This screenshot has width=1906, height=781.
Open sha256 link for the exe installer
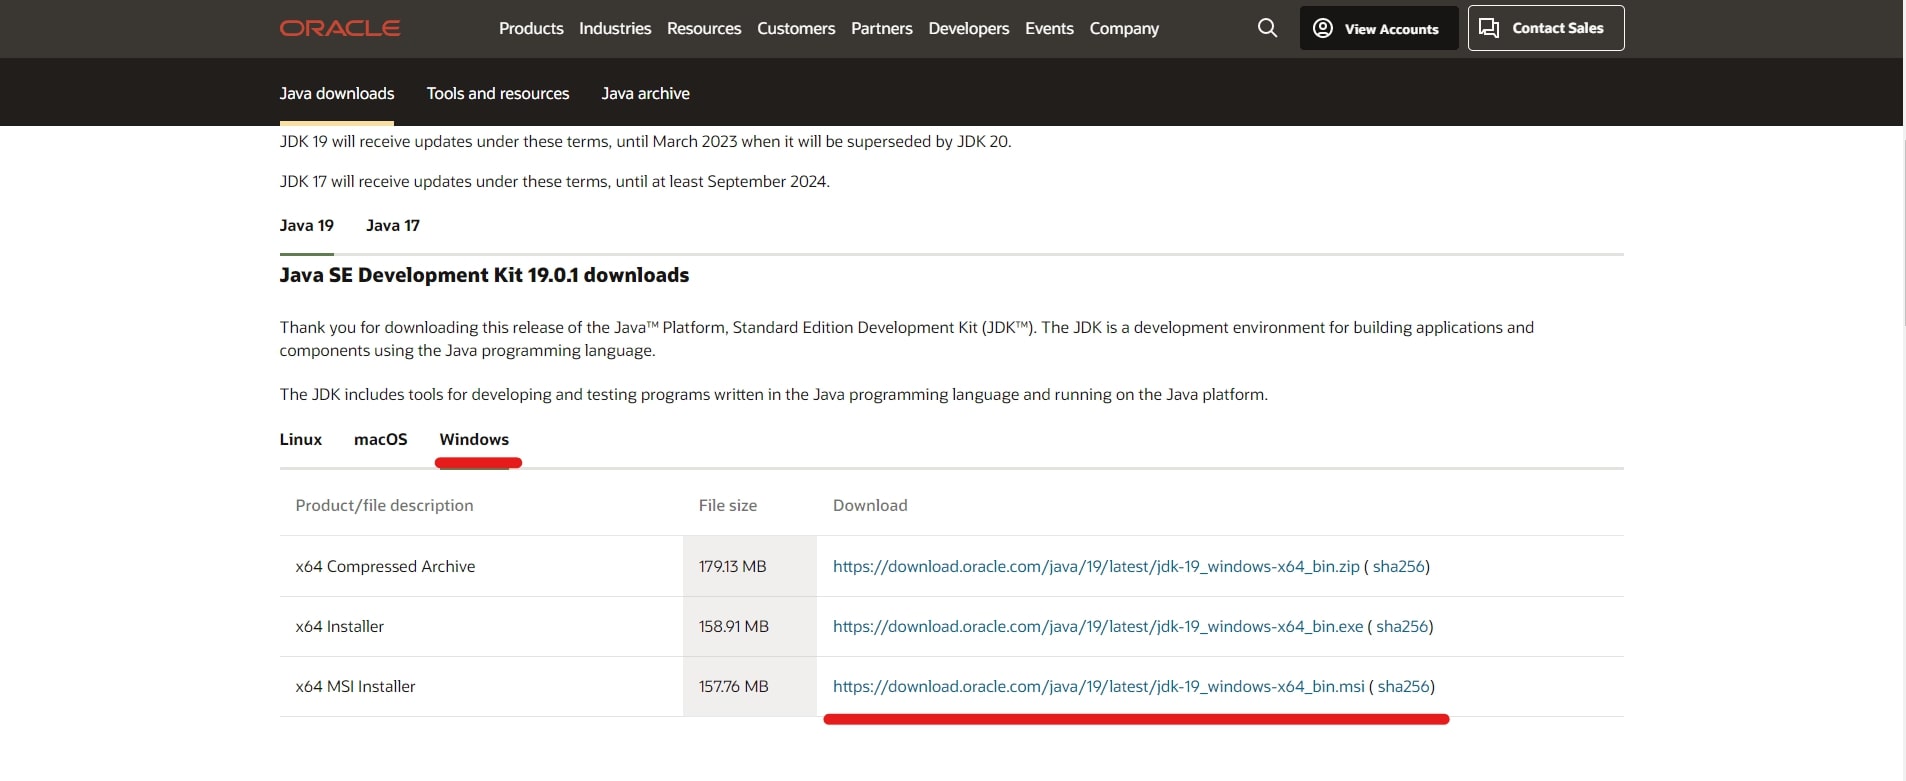tap(1402, 626)
